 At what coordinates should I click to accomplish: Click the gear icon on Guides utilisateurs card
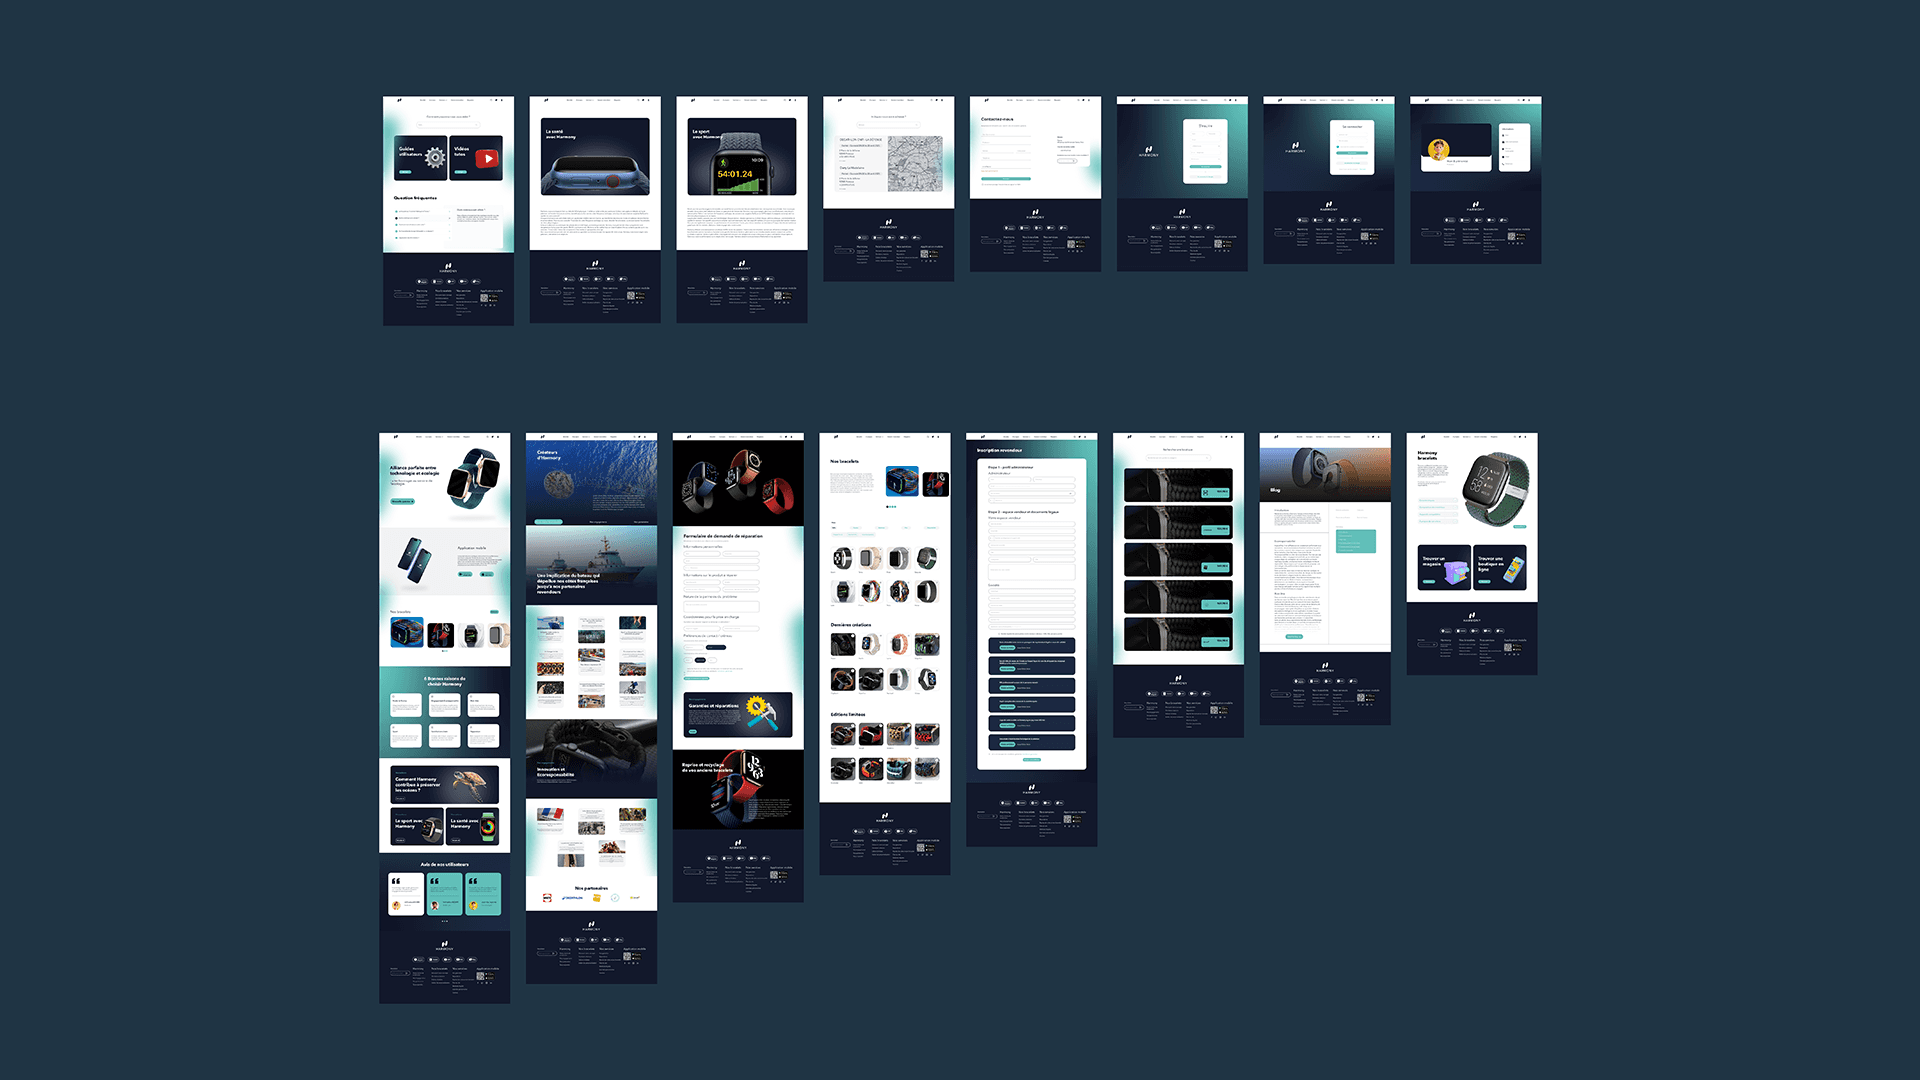tap(434, 157)
